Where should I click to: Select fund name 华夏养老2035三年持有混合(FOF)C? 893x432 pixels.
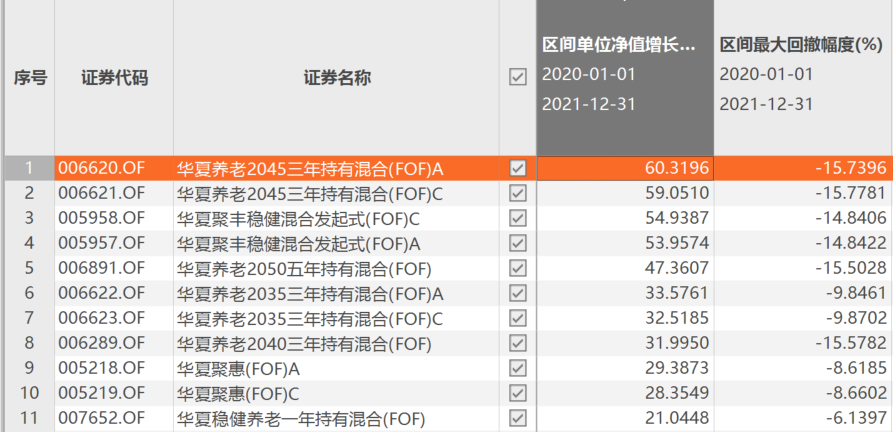click(x=310, y=319)
